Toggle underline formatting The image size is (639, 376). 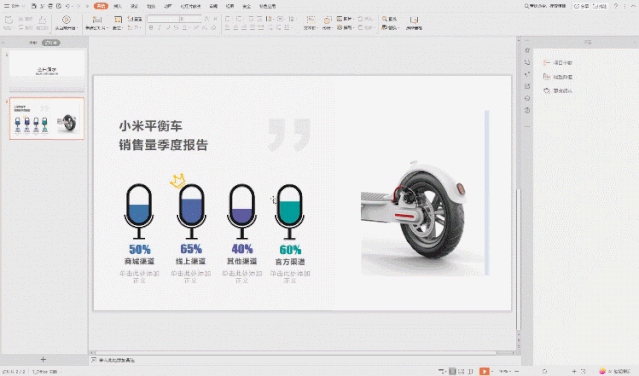[168, 28]
